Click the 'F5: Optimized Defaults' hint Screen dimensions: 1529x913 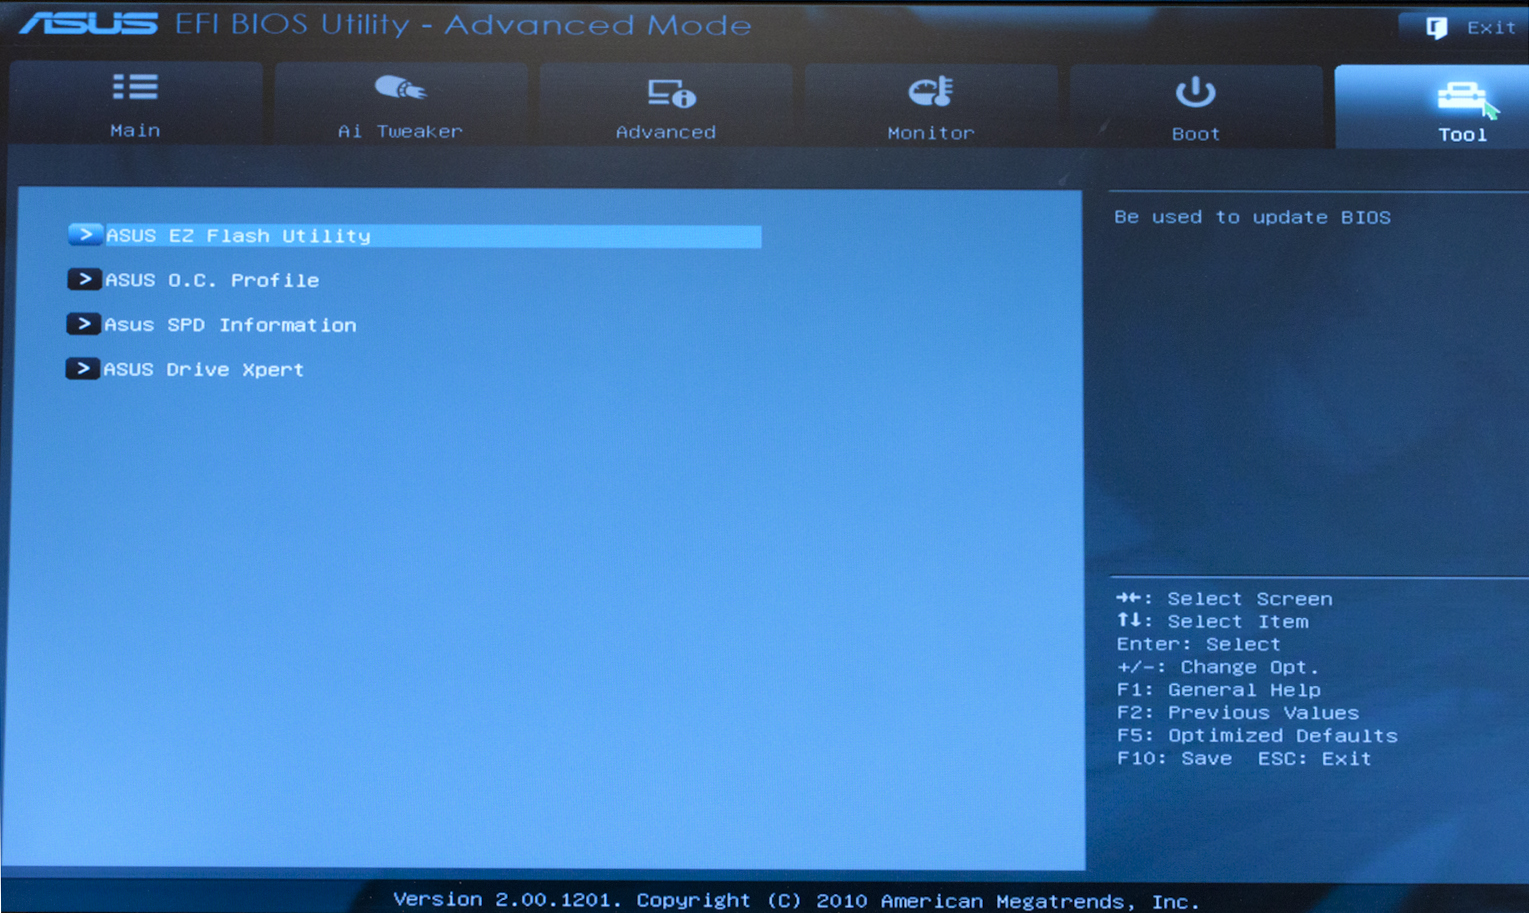point(1257,736)
